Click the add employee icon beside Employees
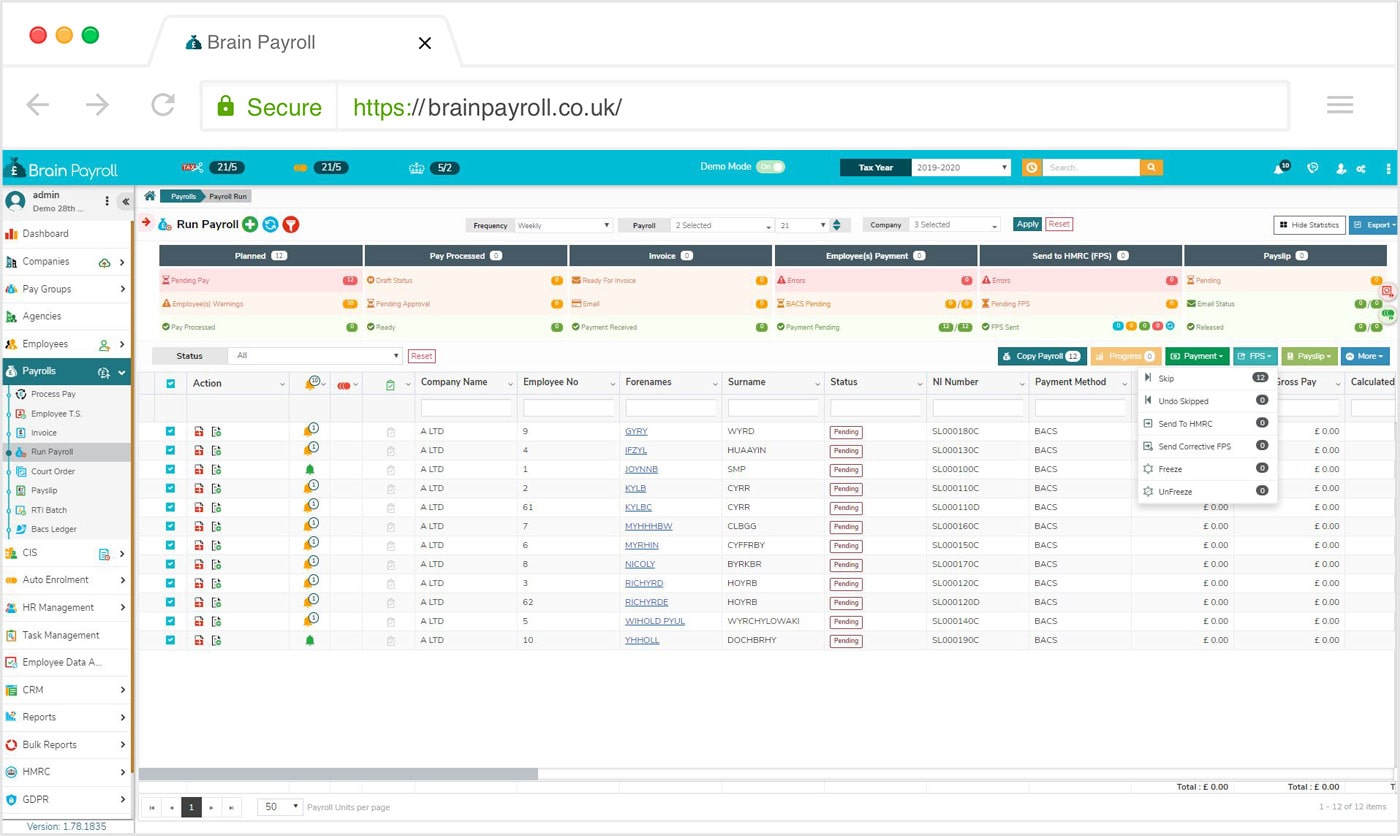The height and width of the screenshot is (836, 1400). 104,345
